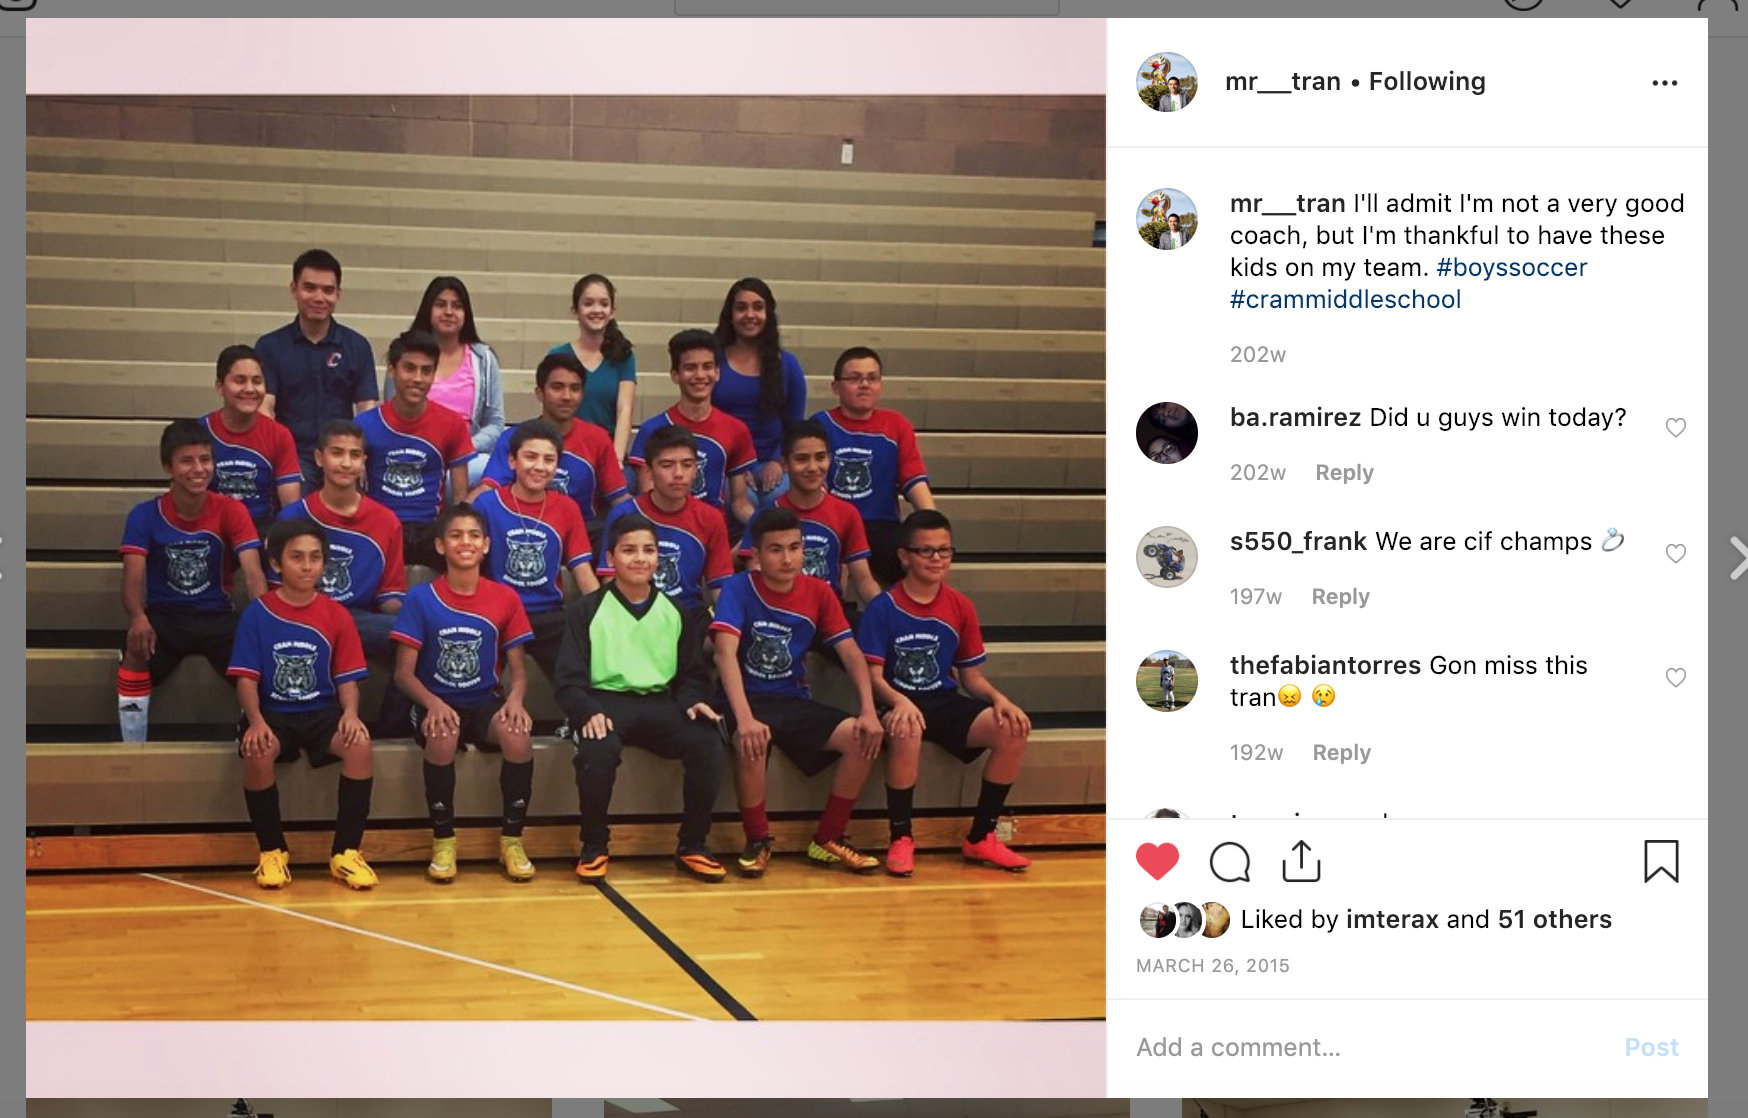Go to next post with right arrow

pyautogui.click(x=1738, y=558)
